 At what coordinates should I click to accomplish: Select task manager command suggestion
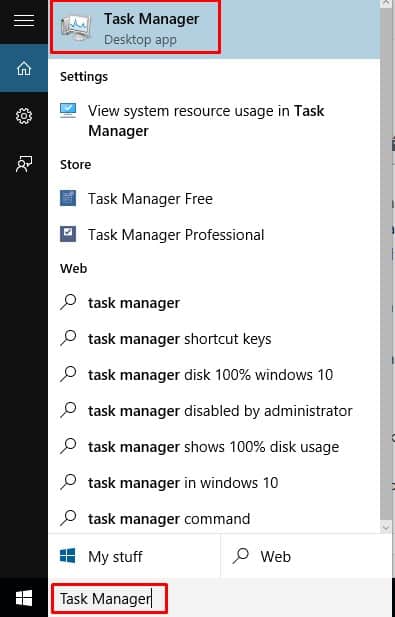pos(214,519)
